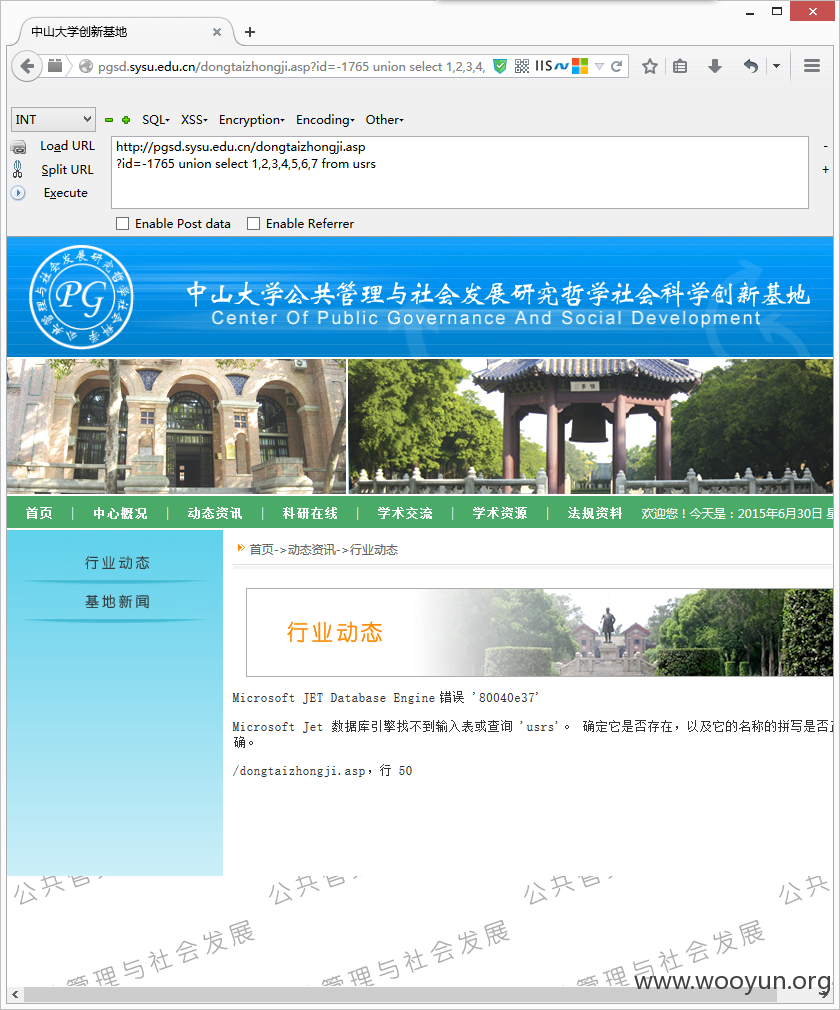
Task: Open the address bar history dropdown arrow
Action: 600,66
